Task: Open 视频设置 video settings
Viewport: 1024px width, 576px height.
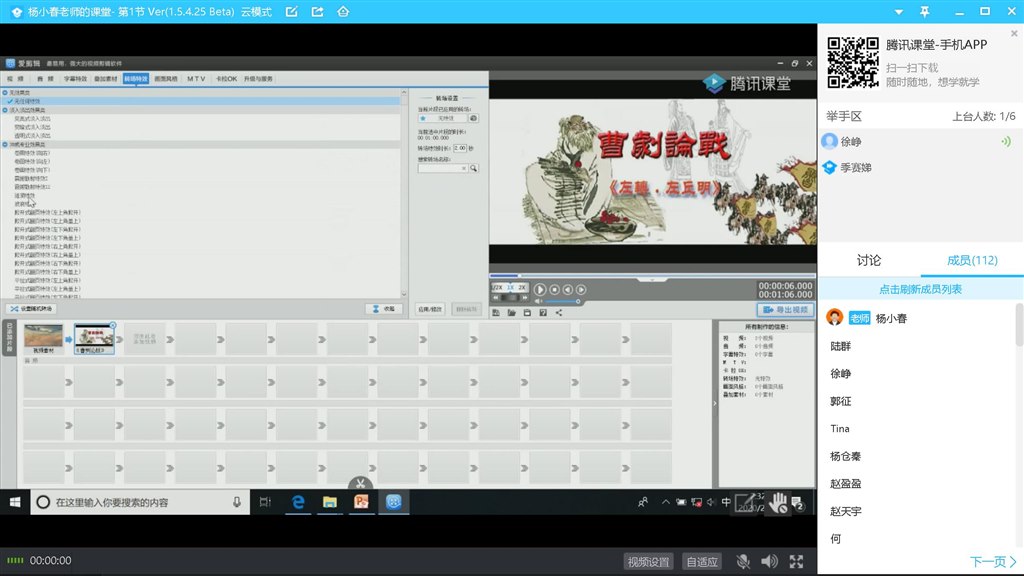Action: click(x=648, y=562)
